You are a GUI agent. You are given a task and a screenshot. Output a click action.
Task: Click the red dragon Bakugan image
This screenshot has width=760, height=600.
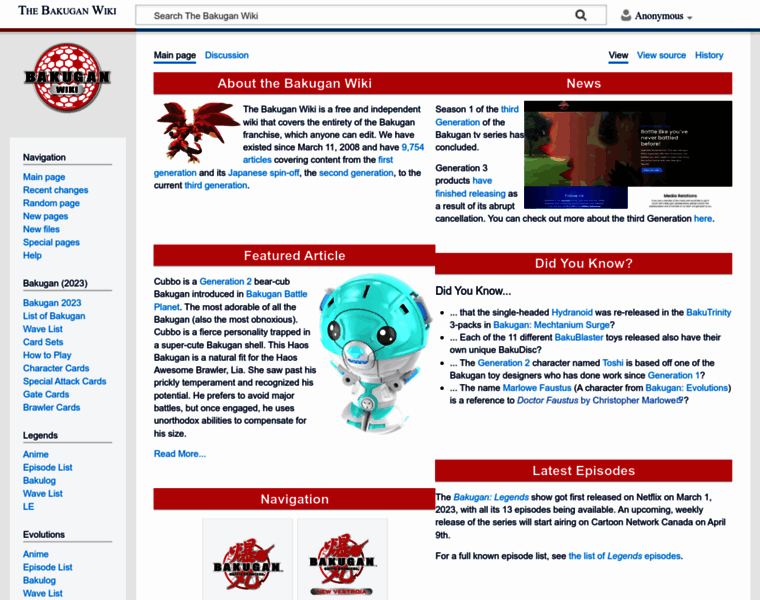click(196, 131)
